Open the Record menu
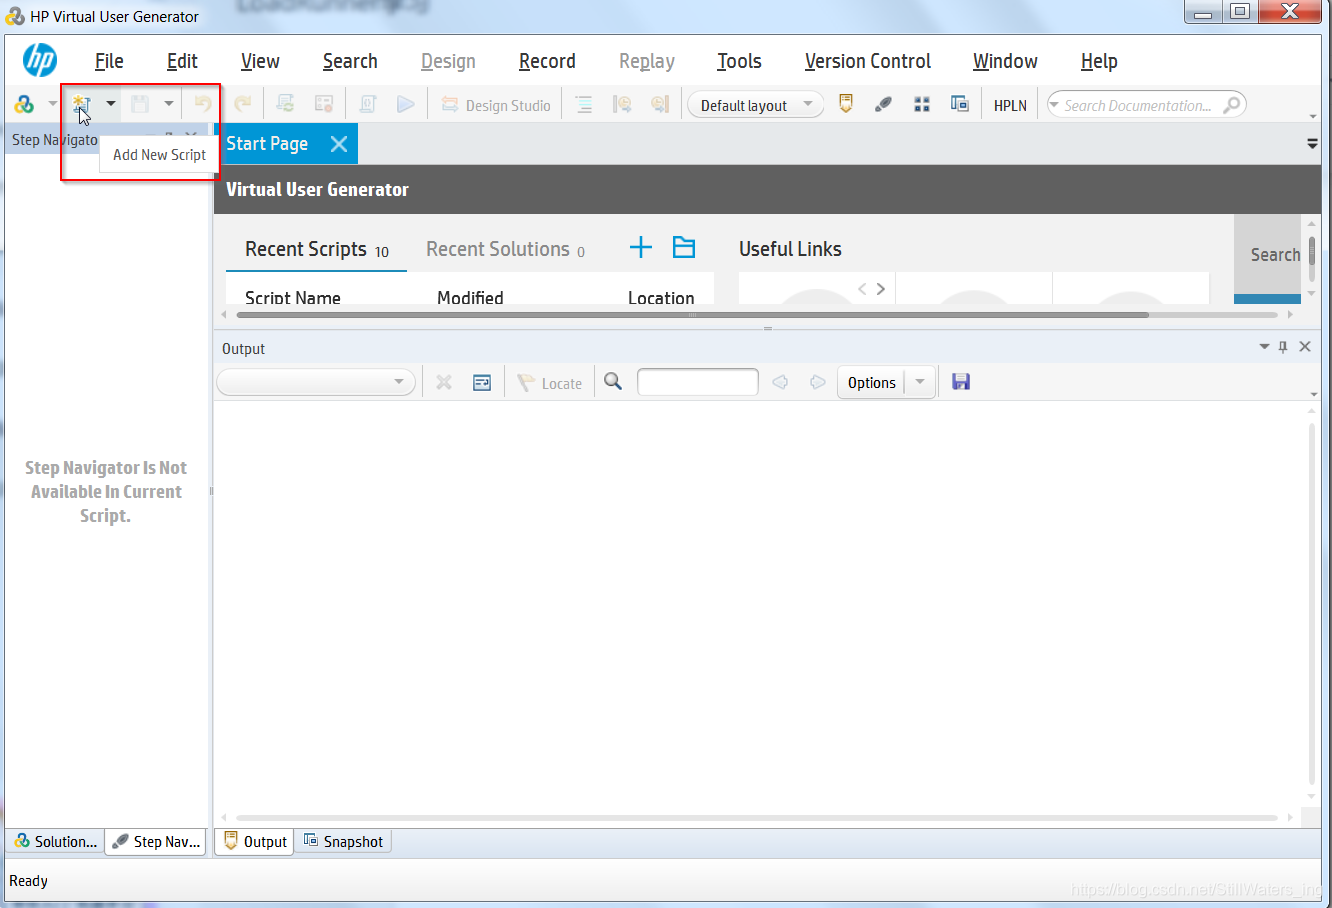1332x908 pixels. [547, 61]
